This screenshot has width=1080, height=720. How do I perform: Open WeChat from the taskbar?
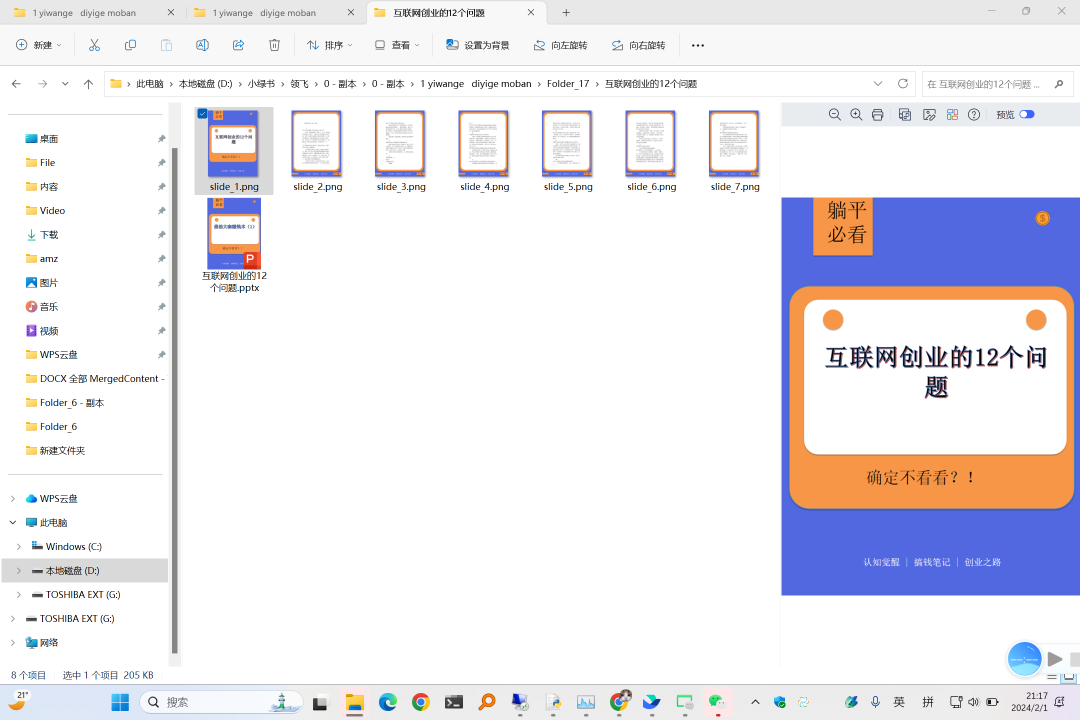(717, 702)
